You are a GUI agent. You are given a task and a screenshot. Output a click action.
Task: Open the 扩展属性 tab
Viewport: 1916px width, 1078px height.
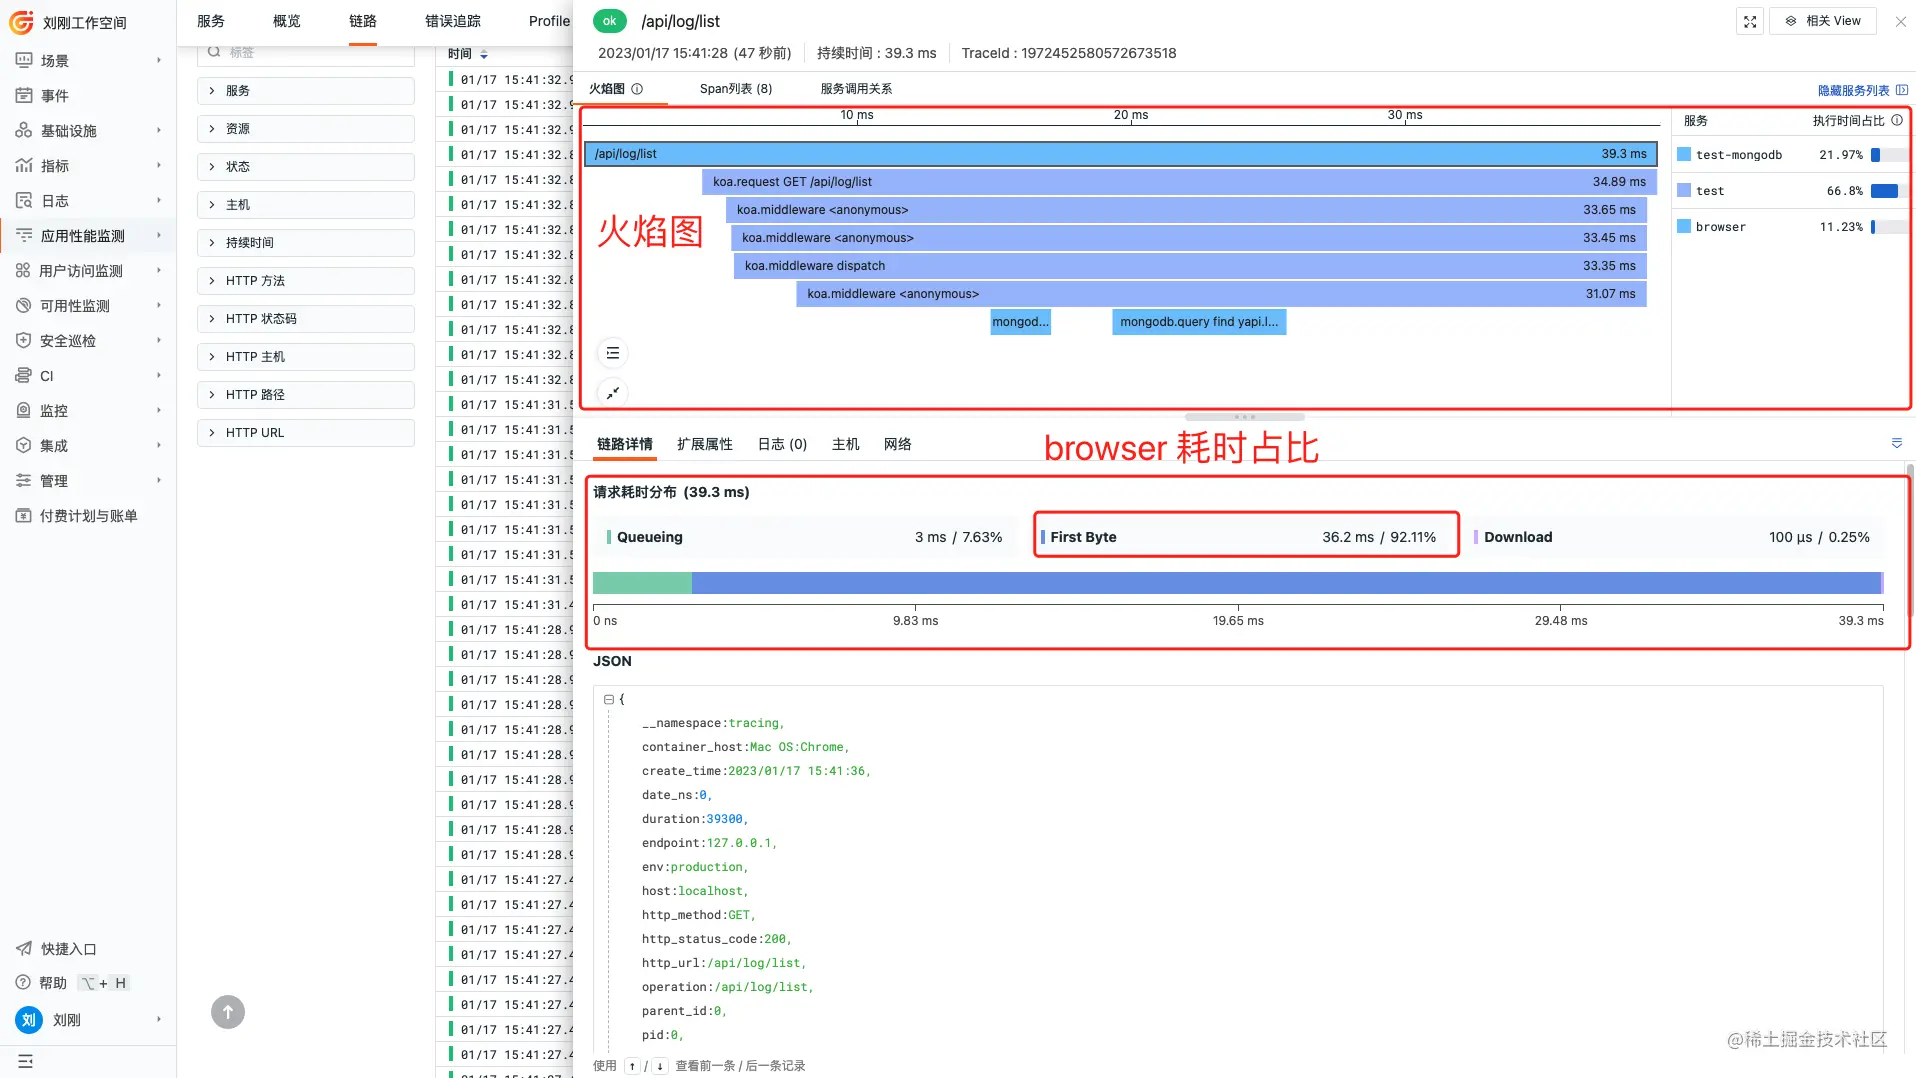705,444
